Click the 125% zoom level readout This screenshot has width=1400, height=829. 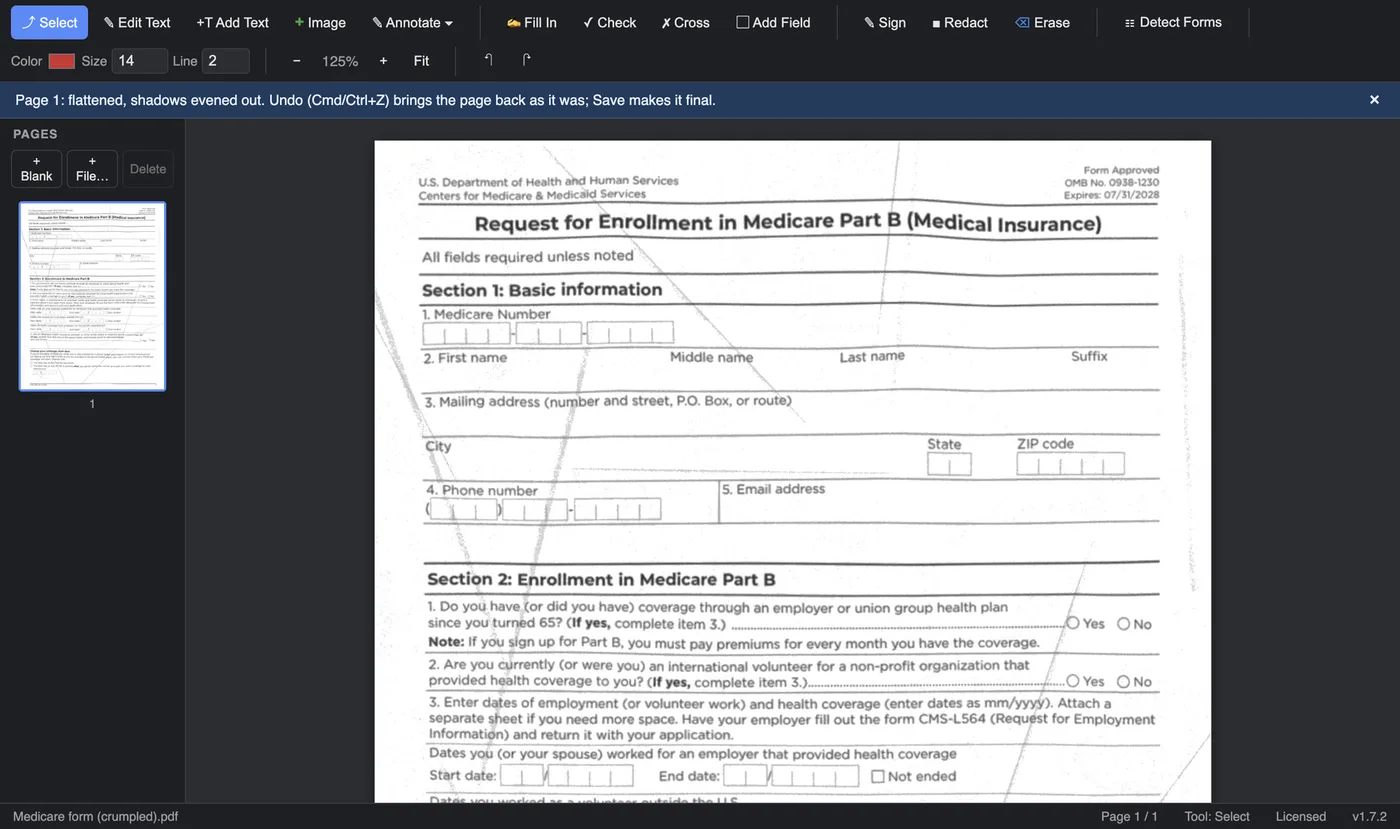[340, 61]
